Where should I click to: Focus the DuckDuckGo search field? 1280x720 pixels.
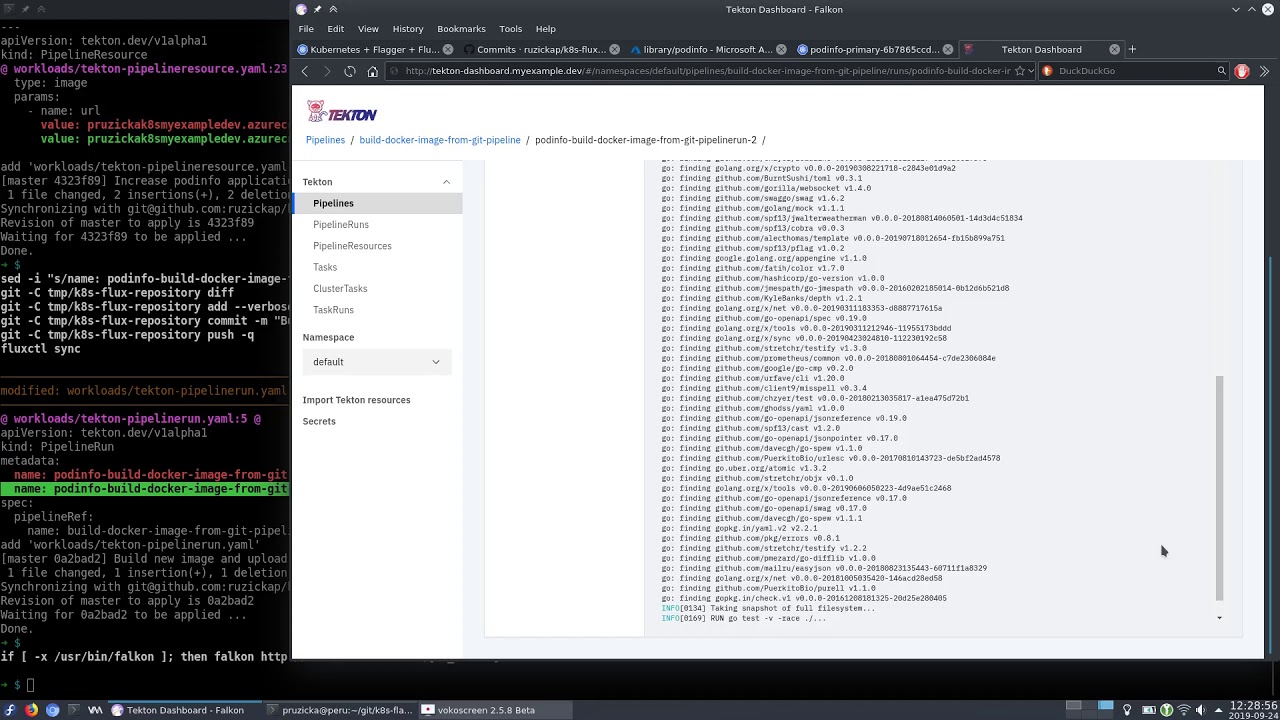click(1135, 71)
